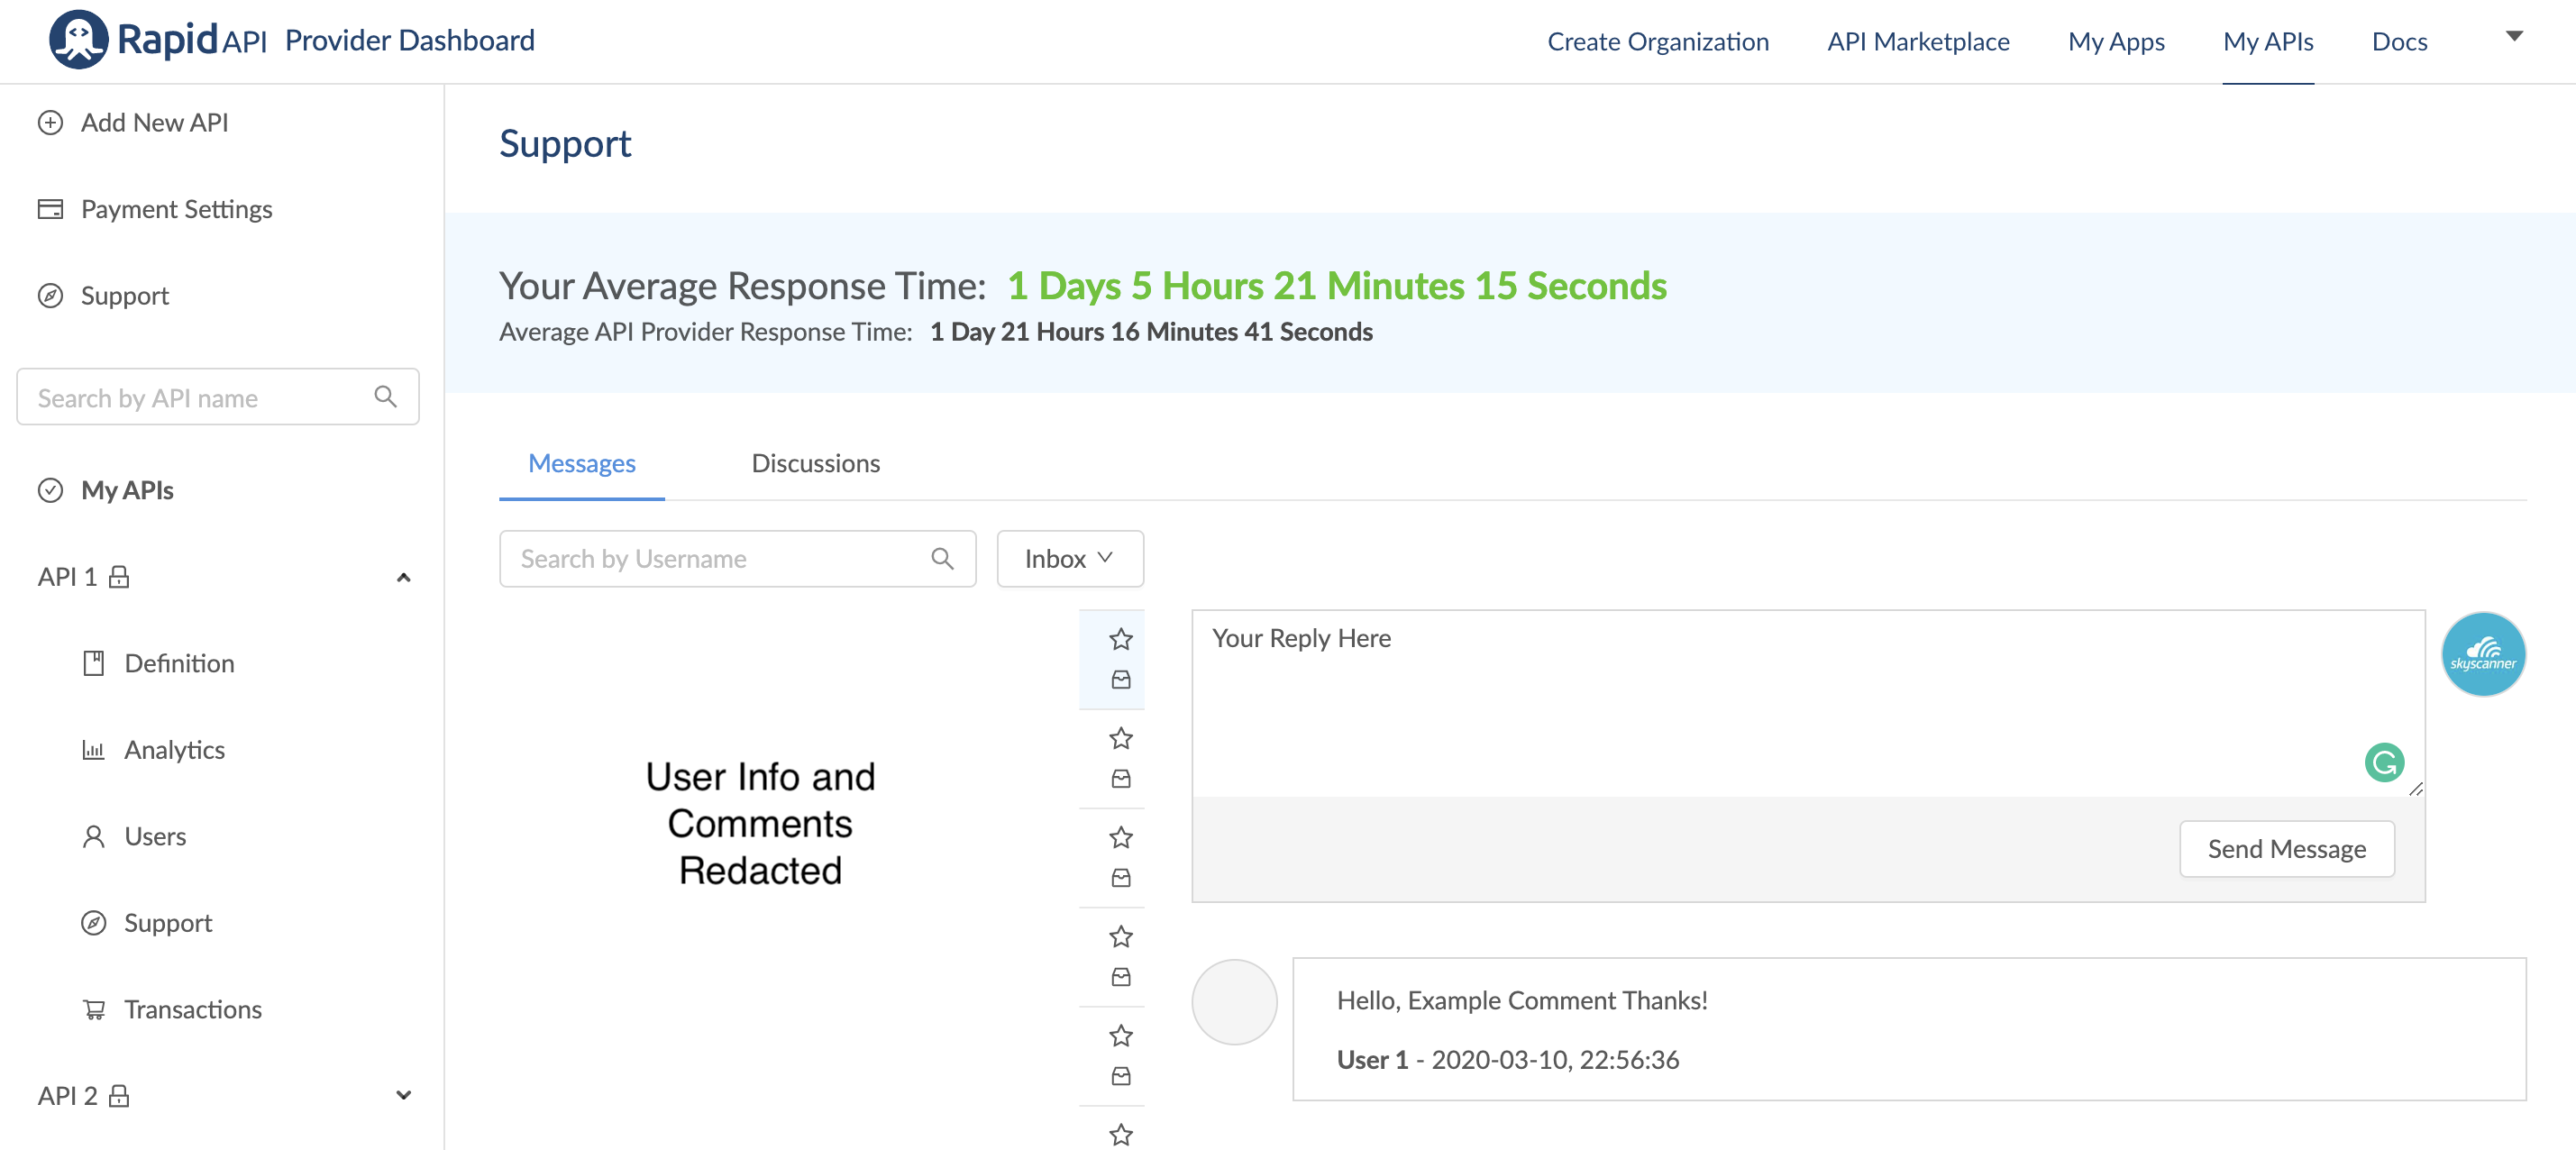Open the Inbox filter dropdown
Screen dimensions: 2576x1150
pyautogui.click(x=1069, y=559)
